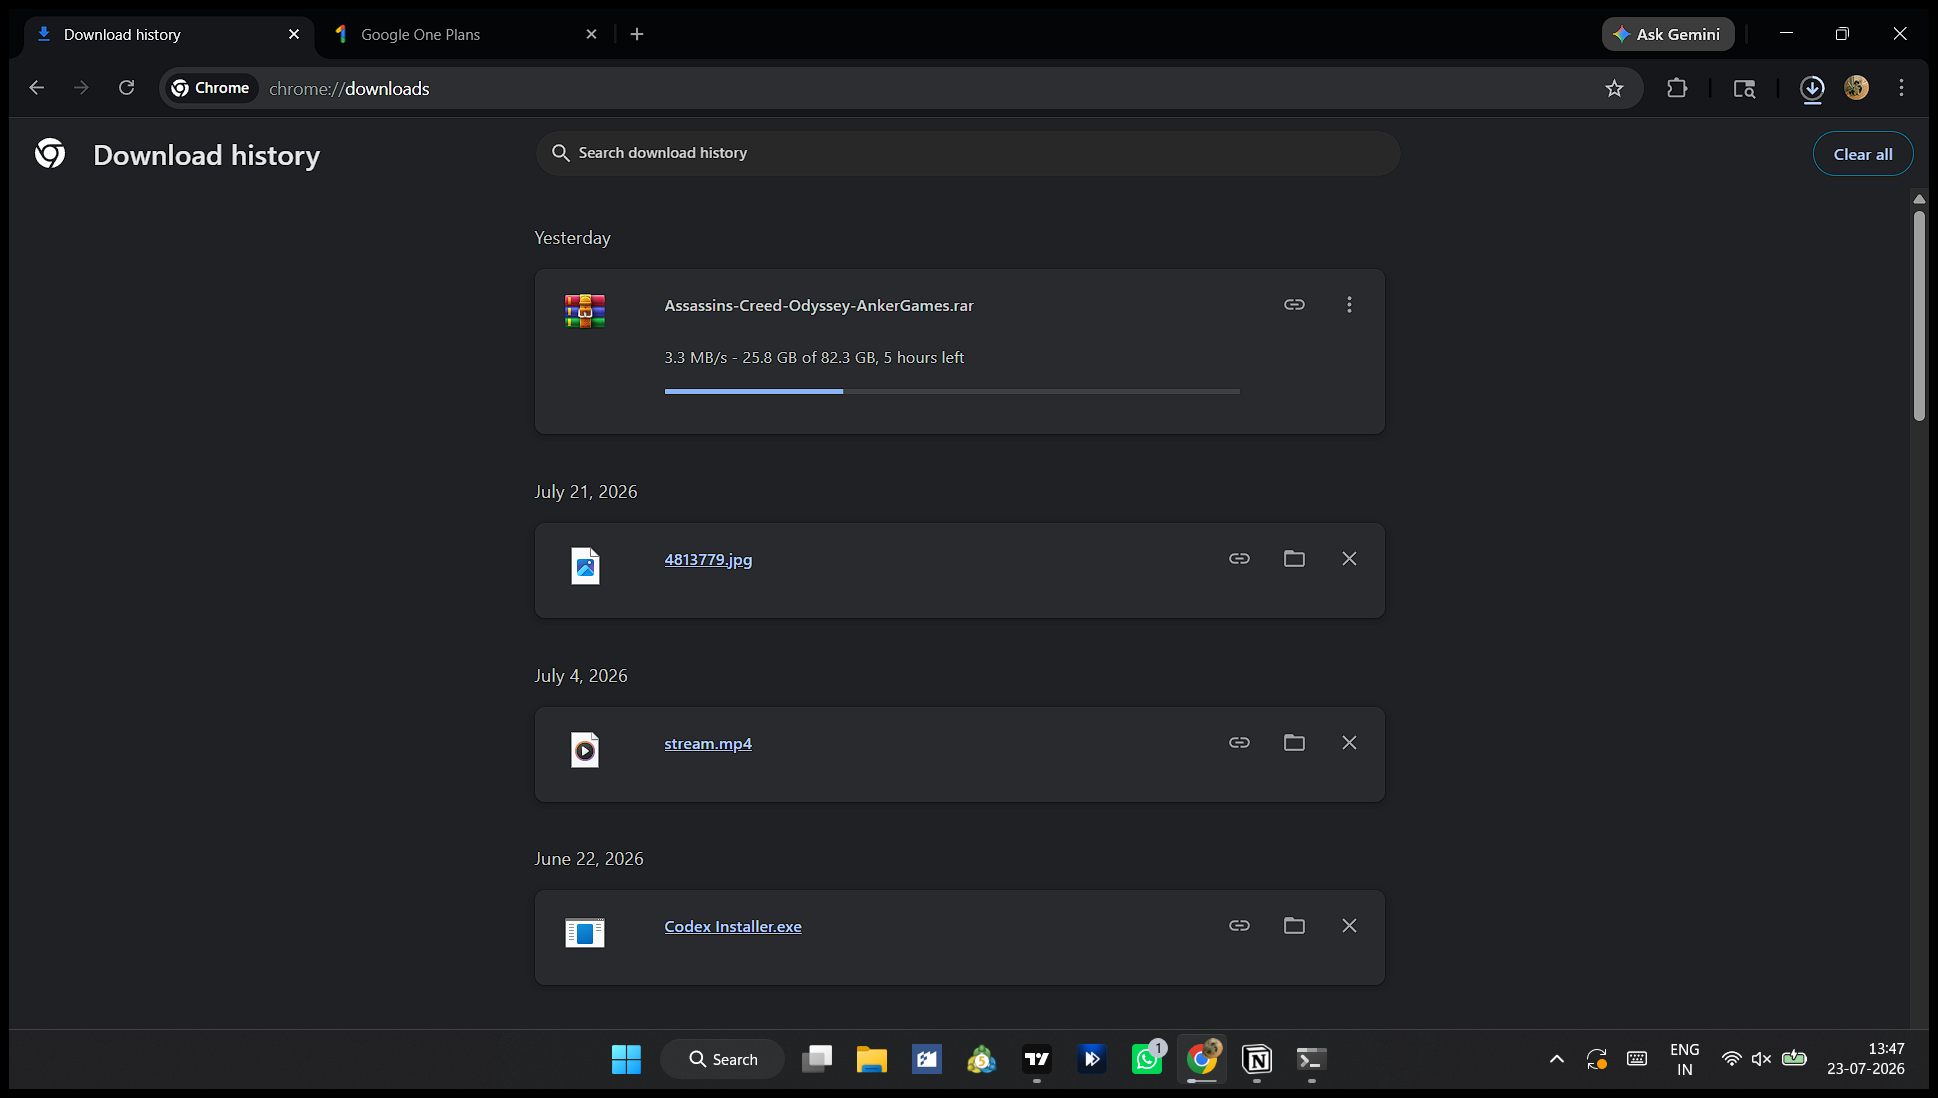Show hidden system tray icons
Image resolution: width=1938 pixels, height=1098 pixels.
1557,1059
